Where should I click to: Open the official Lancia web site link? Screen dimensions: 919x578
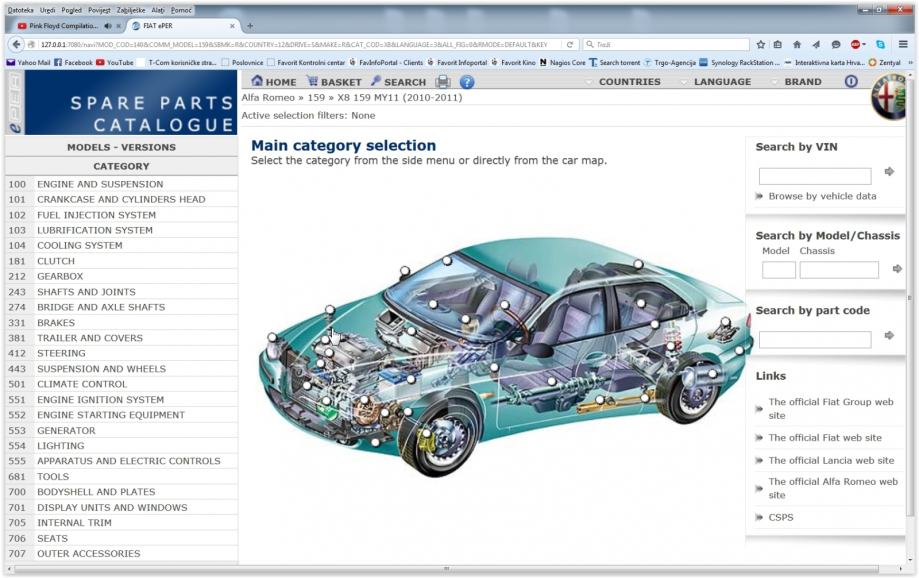pyautogui.click(x=831, y=461)
